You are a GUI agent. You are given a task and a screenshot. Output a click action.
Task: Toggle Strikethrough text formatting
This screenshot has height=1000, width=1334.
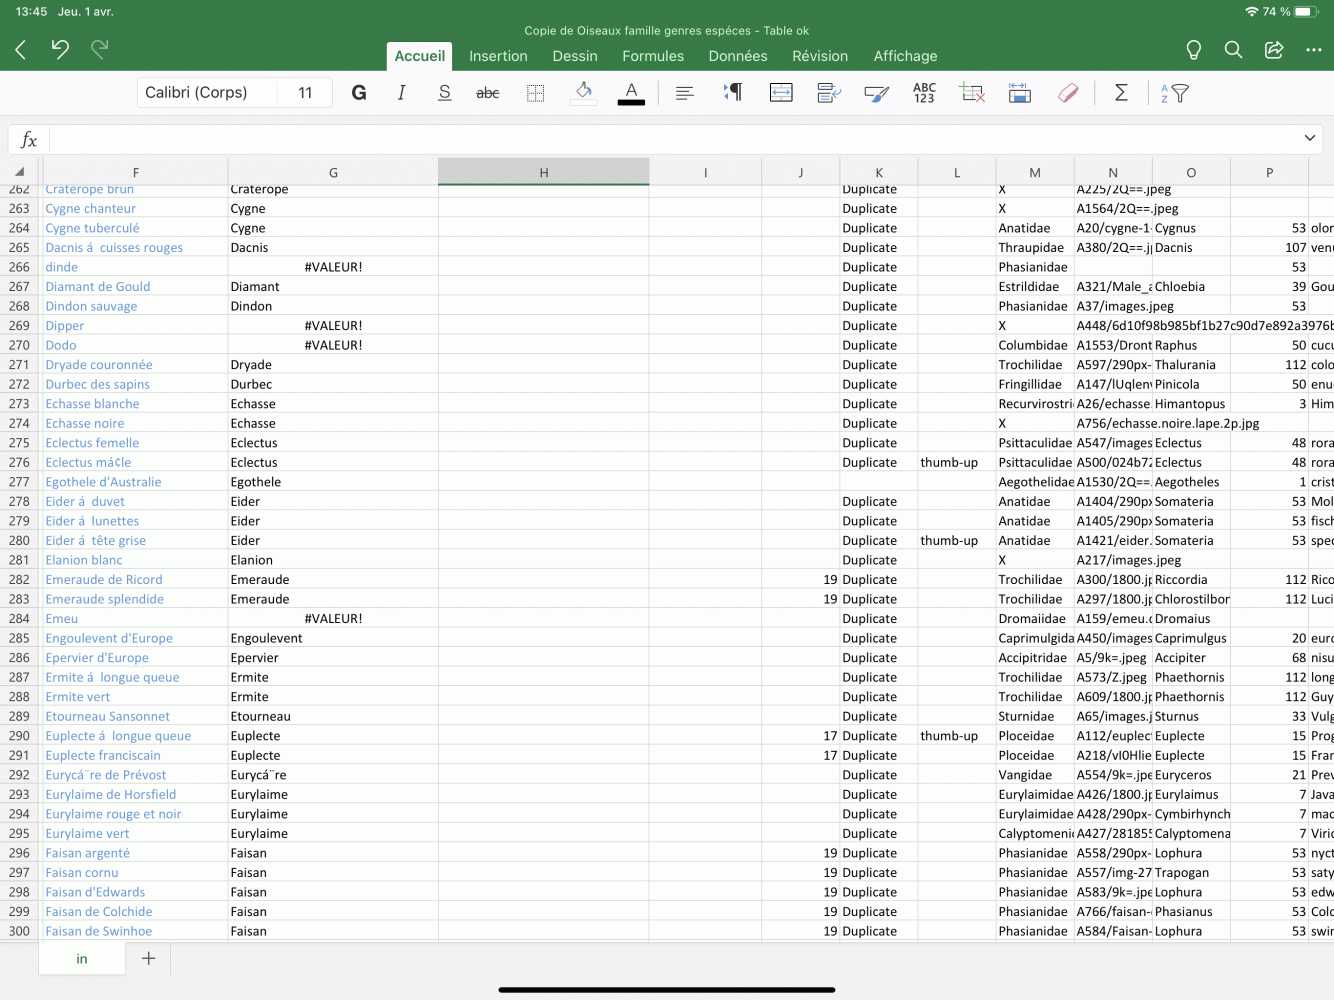[487, 93]
